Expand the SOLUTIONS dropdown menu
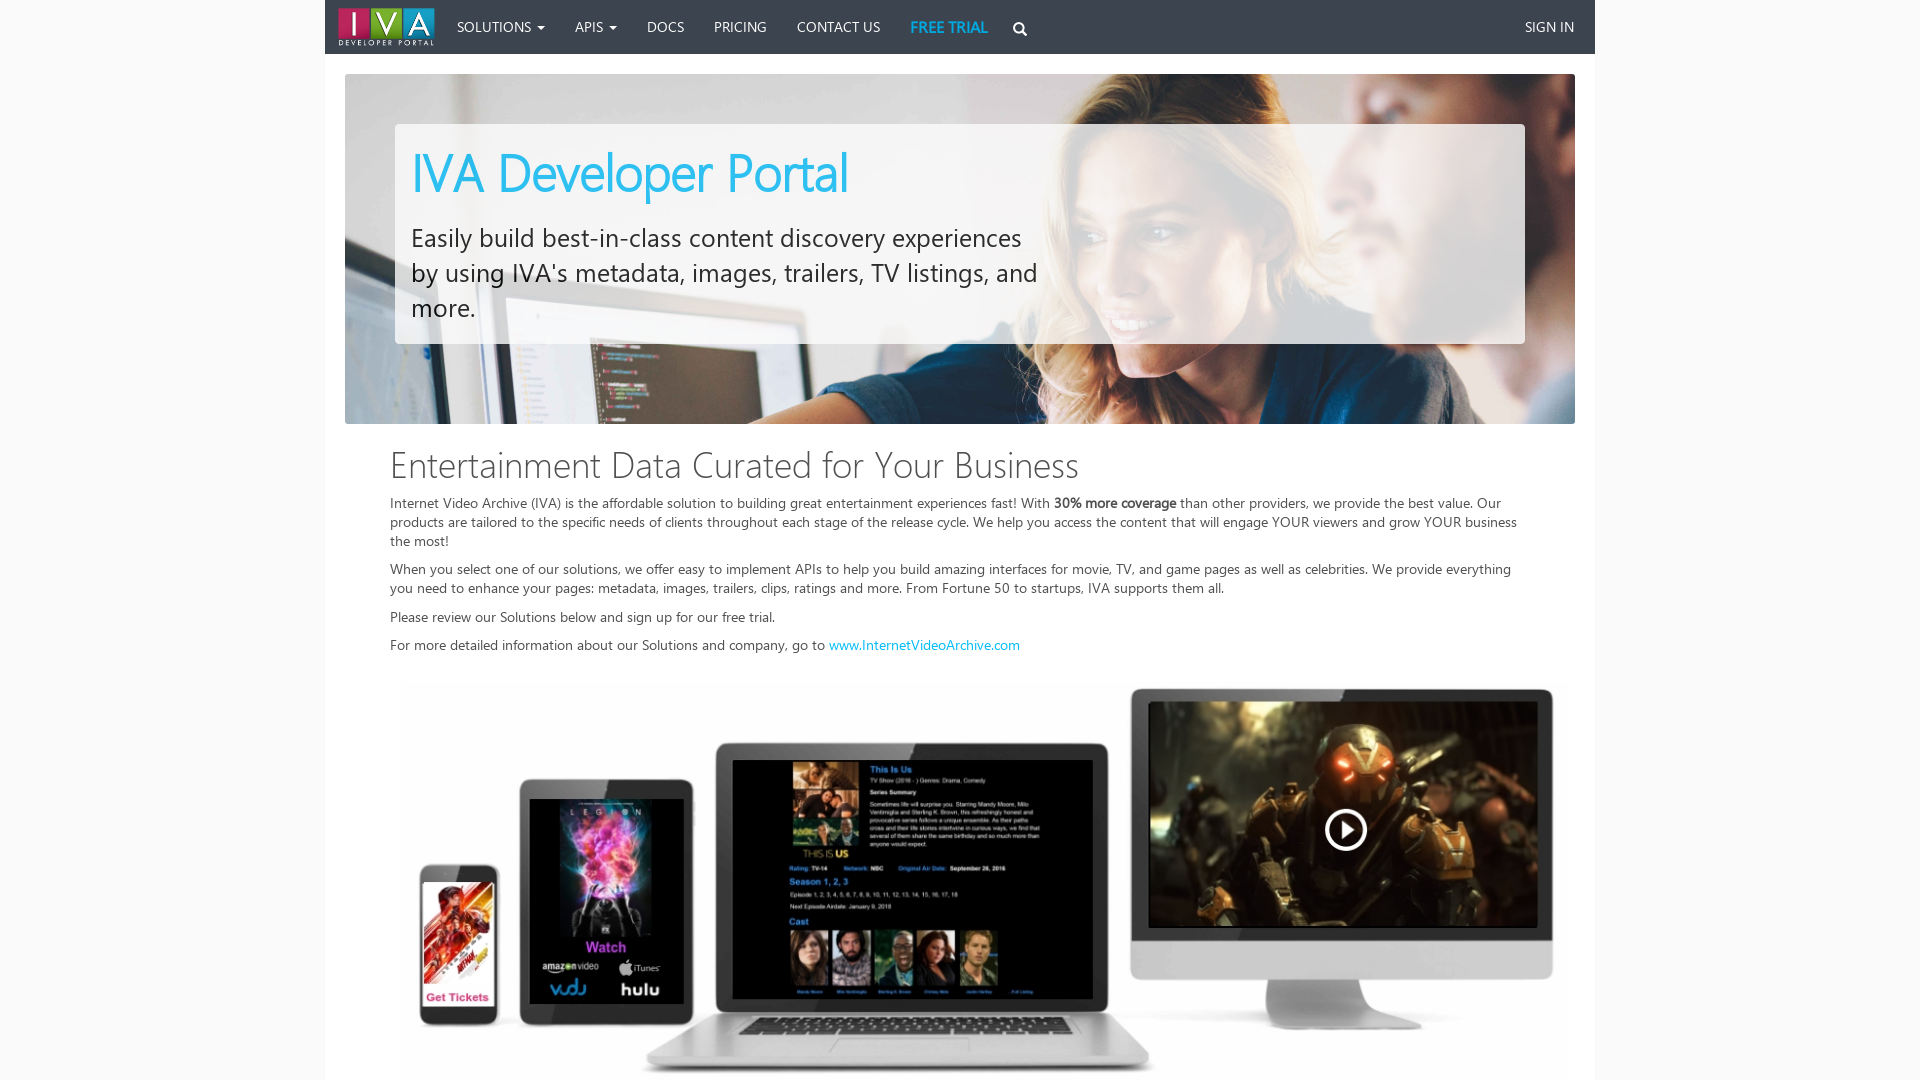 click(500, 26)
